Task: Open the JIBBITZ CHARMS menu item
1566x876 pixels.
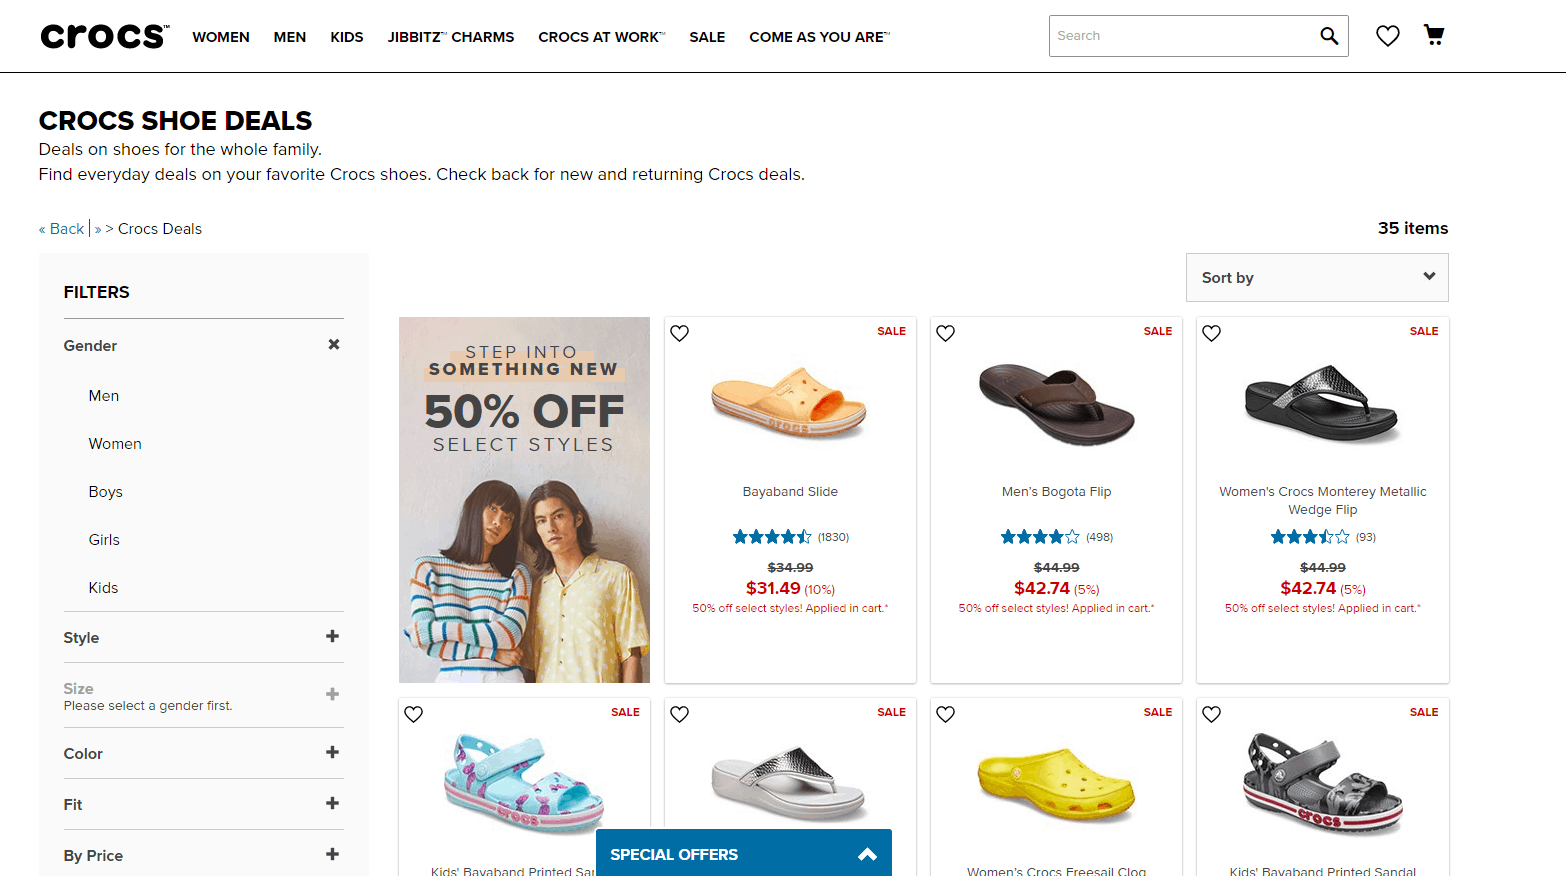Action: [451, 37]
